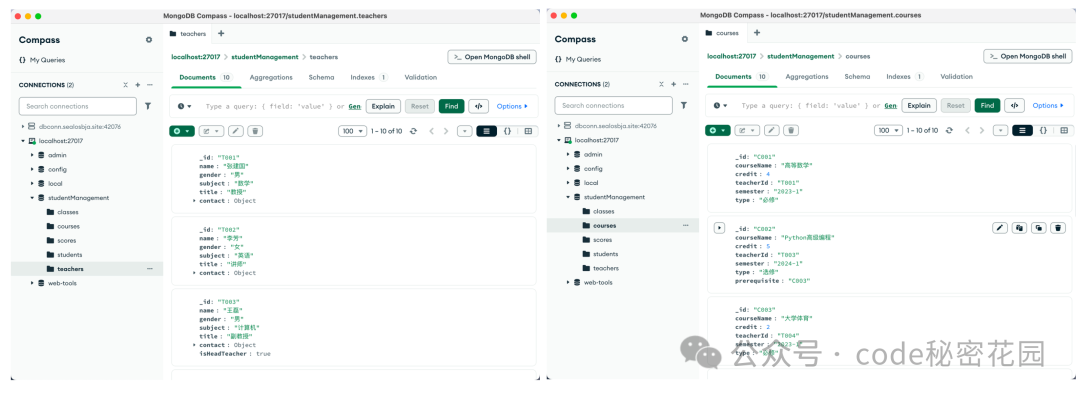Clone document C002
The width and height of the screenshot is (1080, 397).
(1039, 227)
